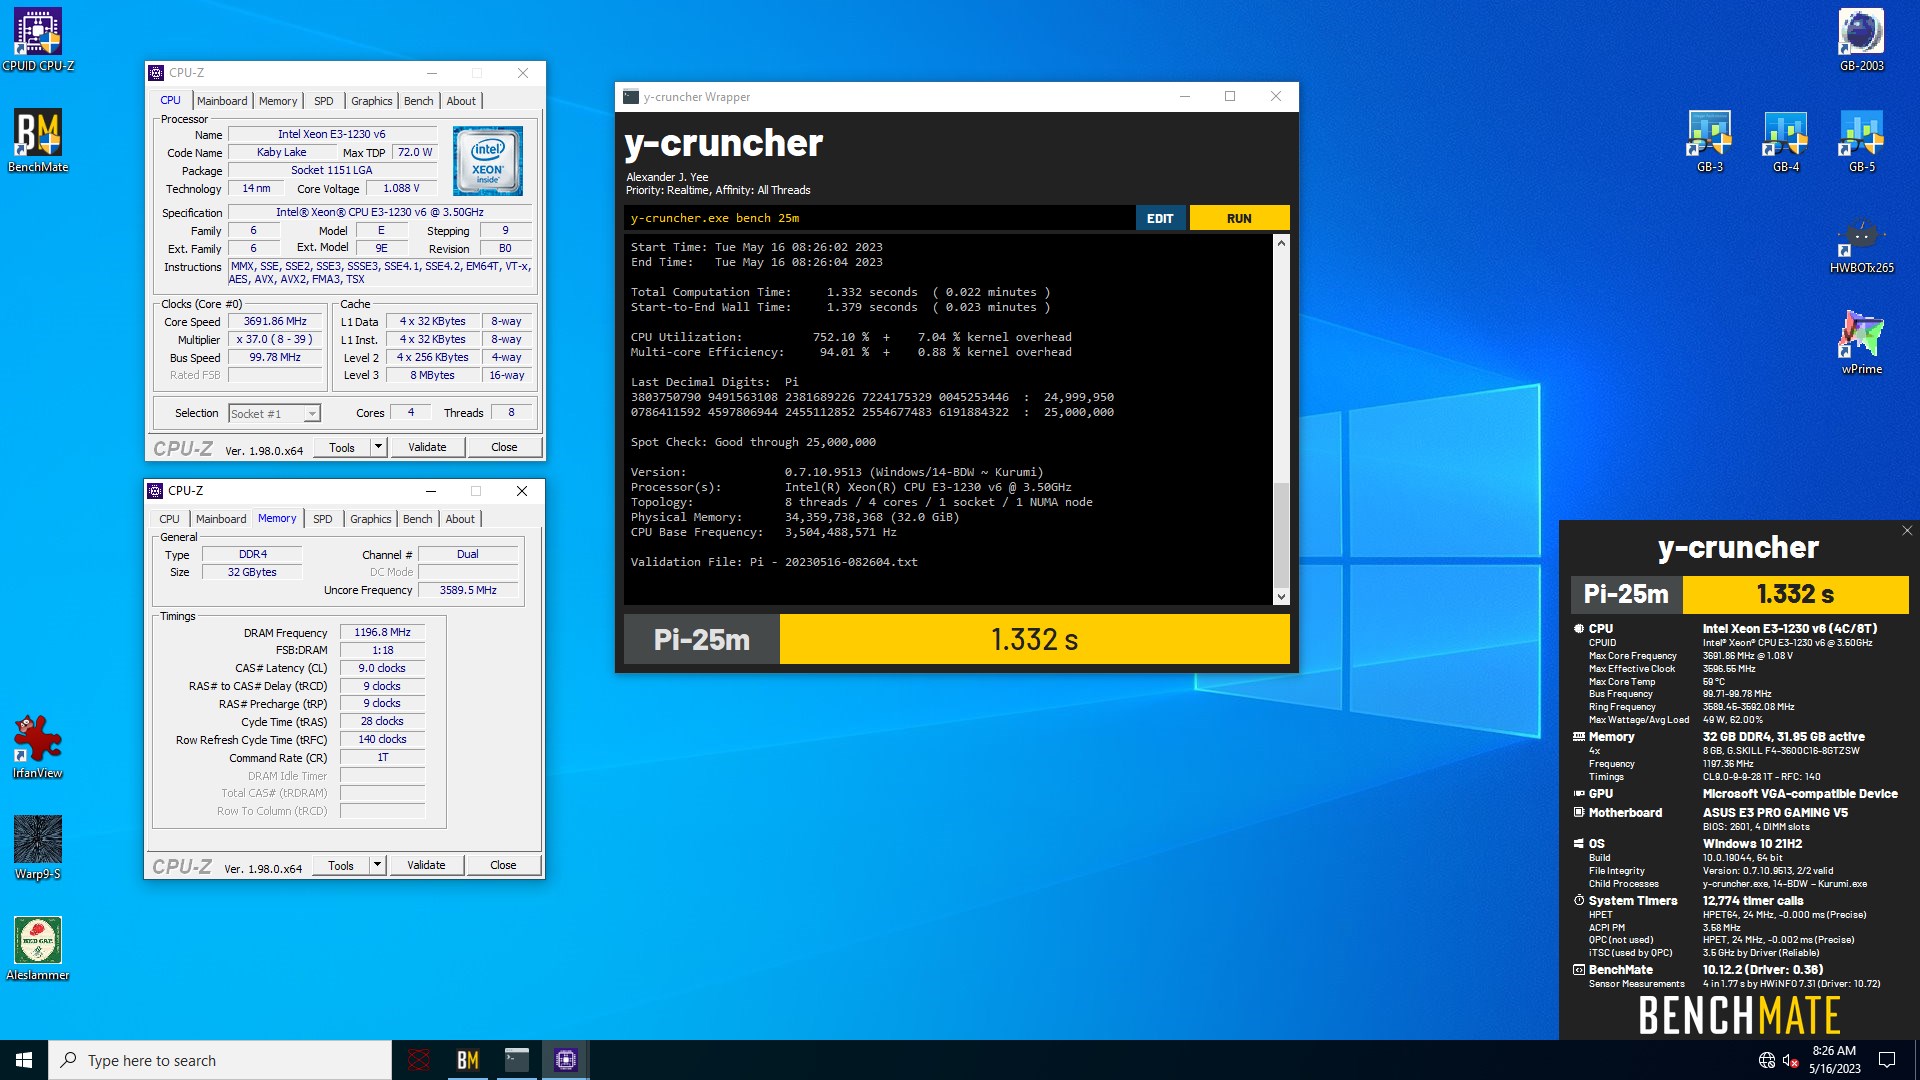Click the y-cruncher Wrapper title bar icon
The height and width of the screenshot is (1080, 1920).
(631, 97)
